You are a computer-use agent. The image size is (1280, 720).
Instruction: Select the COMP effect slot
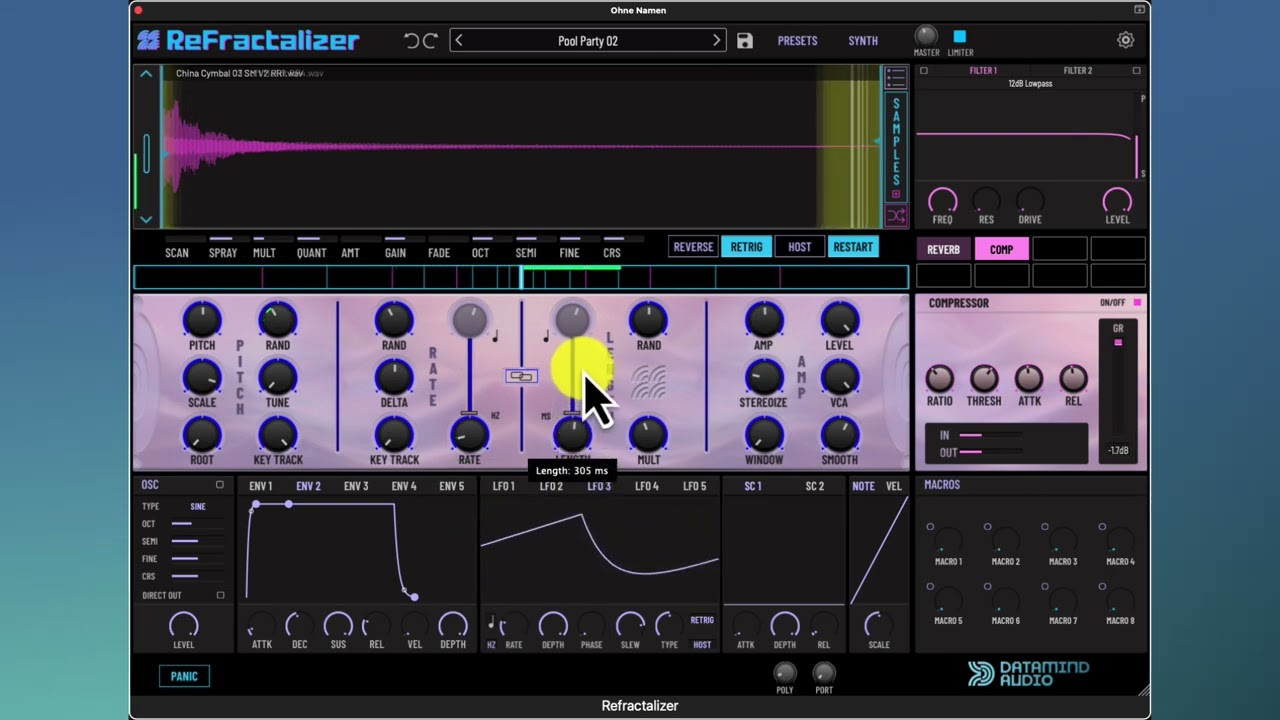1001,250
